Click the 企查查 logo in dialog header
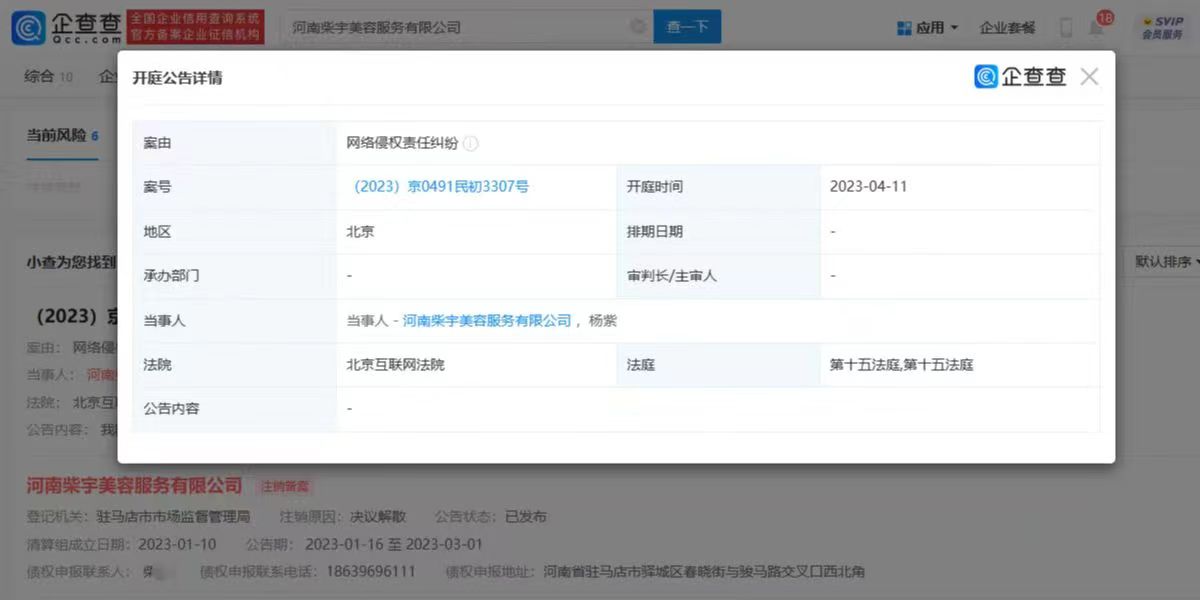The height and width of the screenshot is (600, 1200). click(1020, 77)
